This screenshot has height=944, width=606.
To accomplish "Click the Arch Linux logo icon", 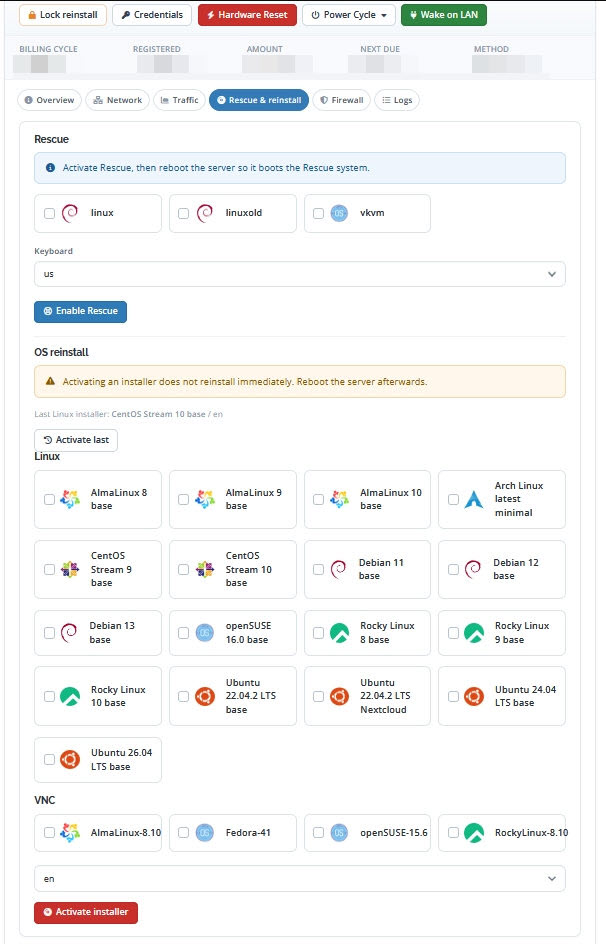I will (x=474, y=499).
